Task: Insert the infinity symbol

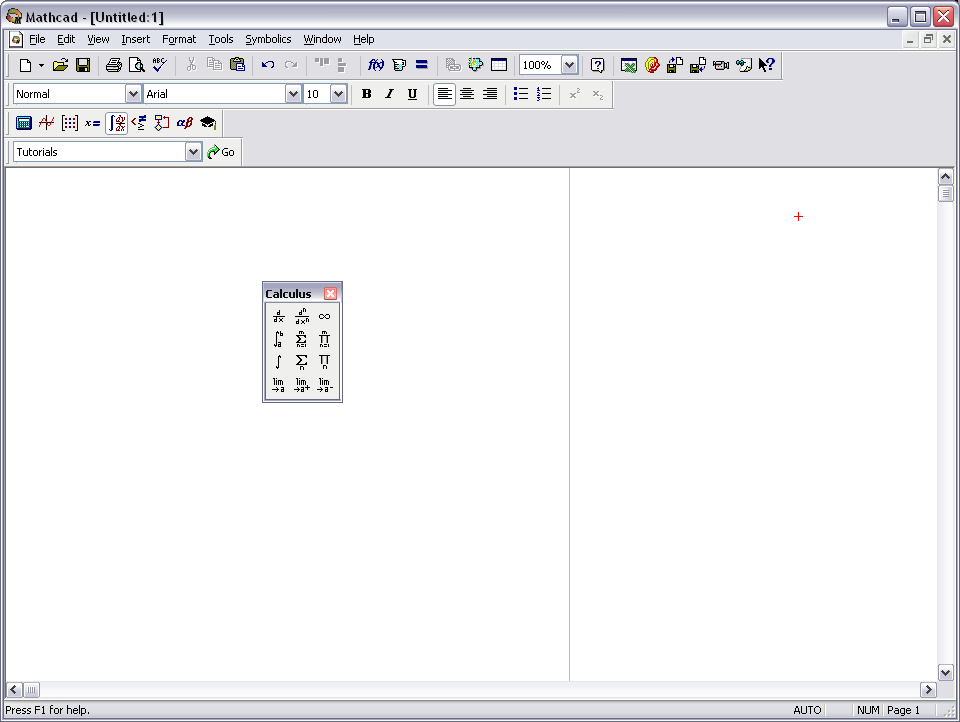Action: [x=324, y=317]
